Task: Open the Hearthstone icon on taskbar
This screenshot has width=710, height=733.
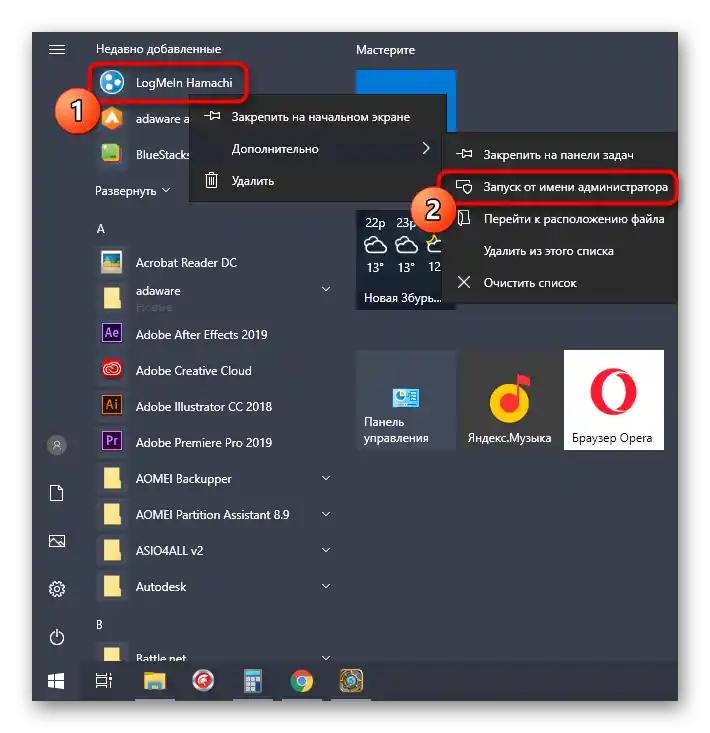Action: coord(351,681)
